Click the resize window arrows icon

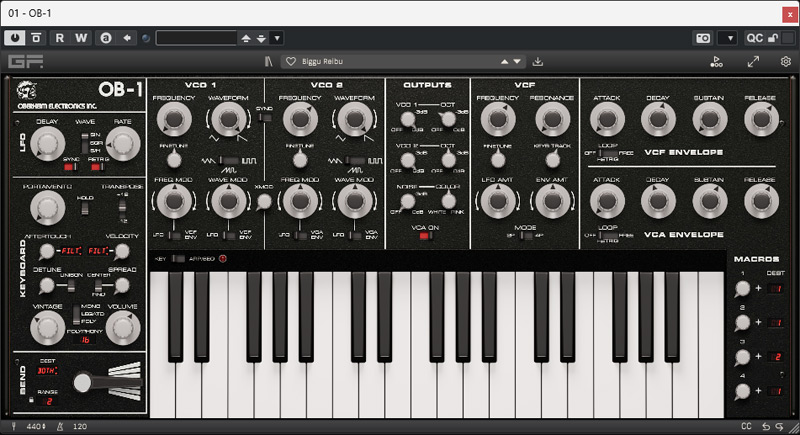(752, 62)
